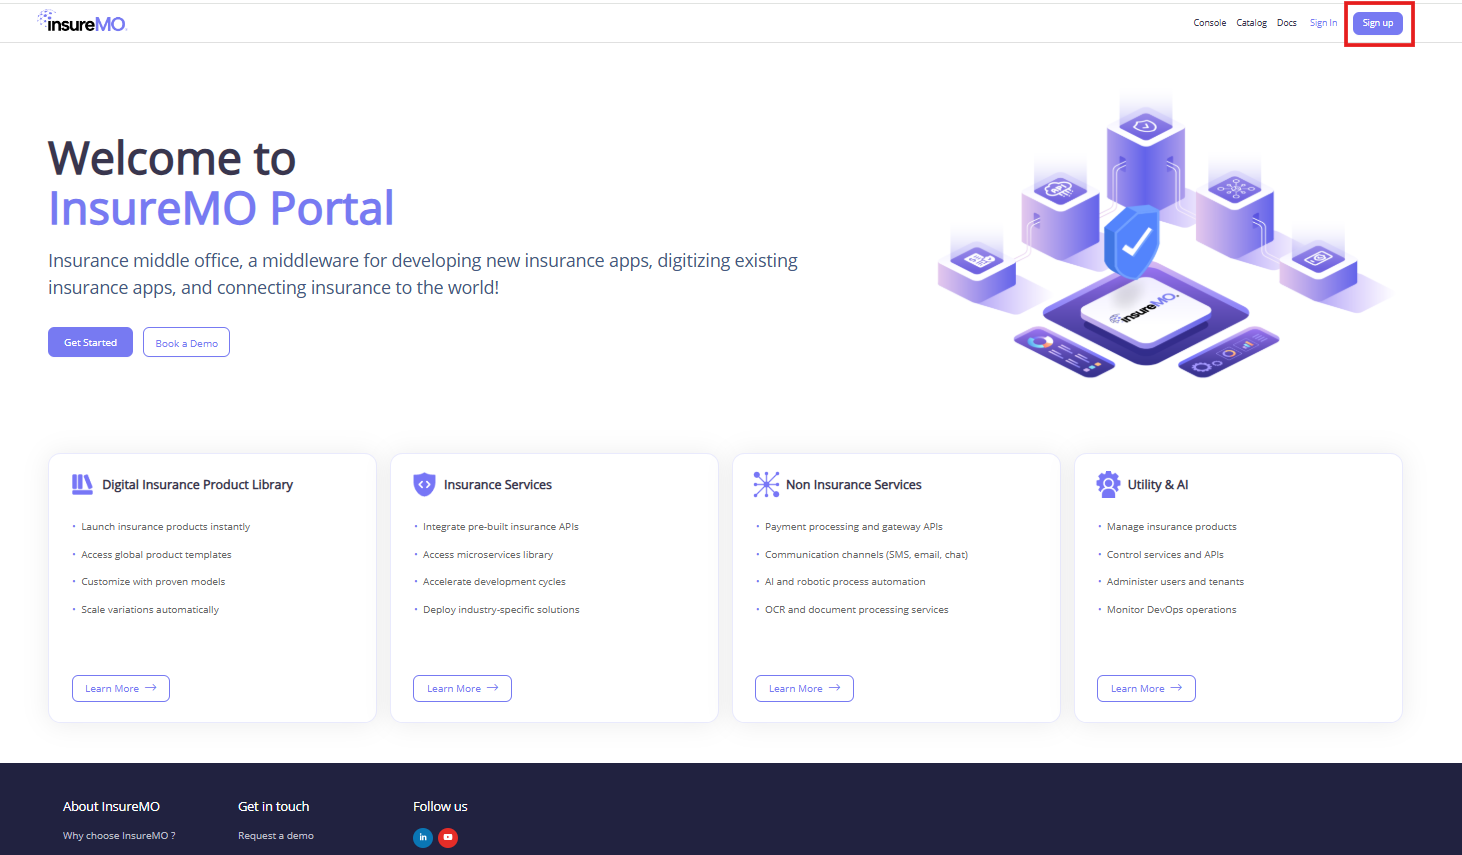Click the InsureMO logo in the header
Viewport: 1462px width, 855px height.
[82, 22]
